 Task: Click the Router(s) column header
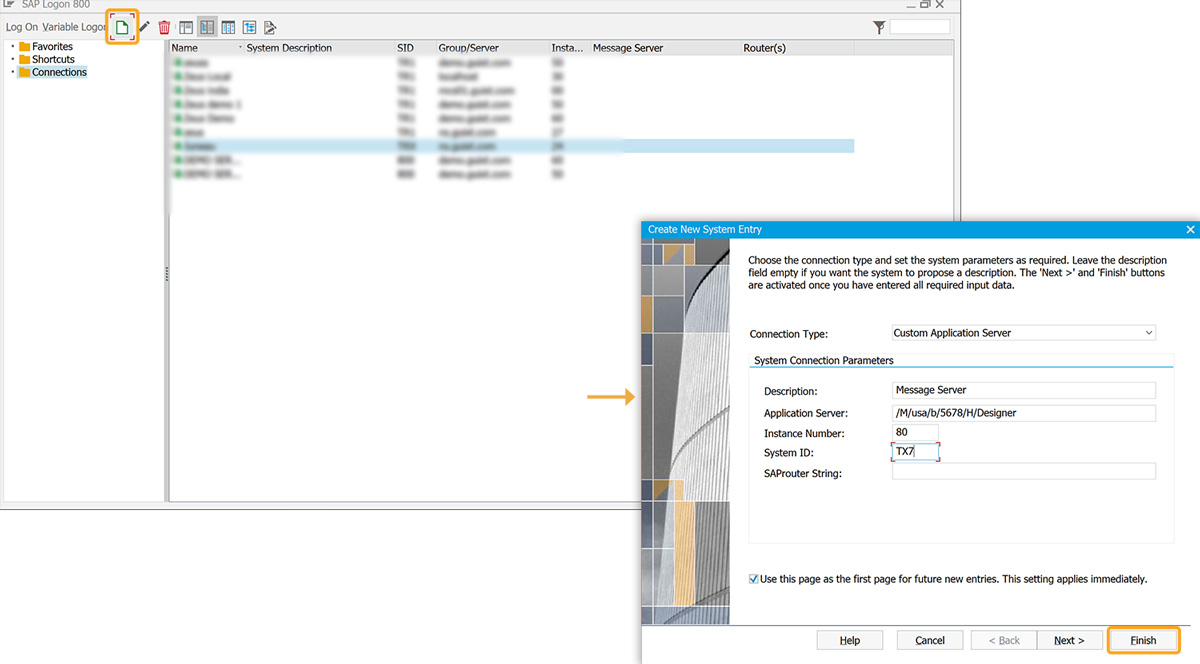click(764, 48)
